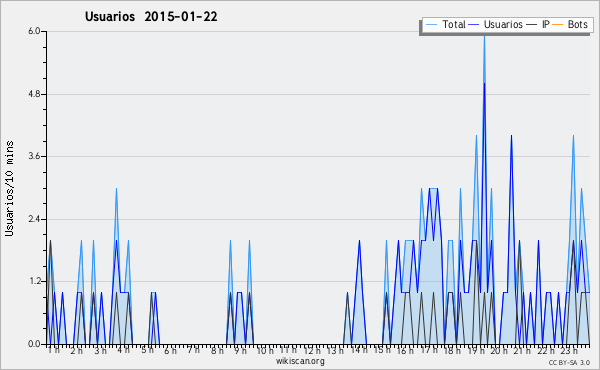Click the dark blue Usuarios legend line
The height and width of the screenshot is (370, 600).
[x=474, y=25]
